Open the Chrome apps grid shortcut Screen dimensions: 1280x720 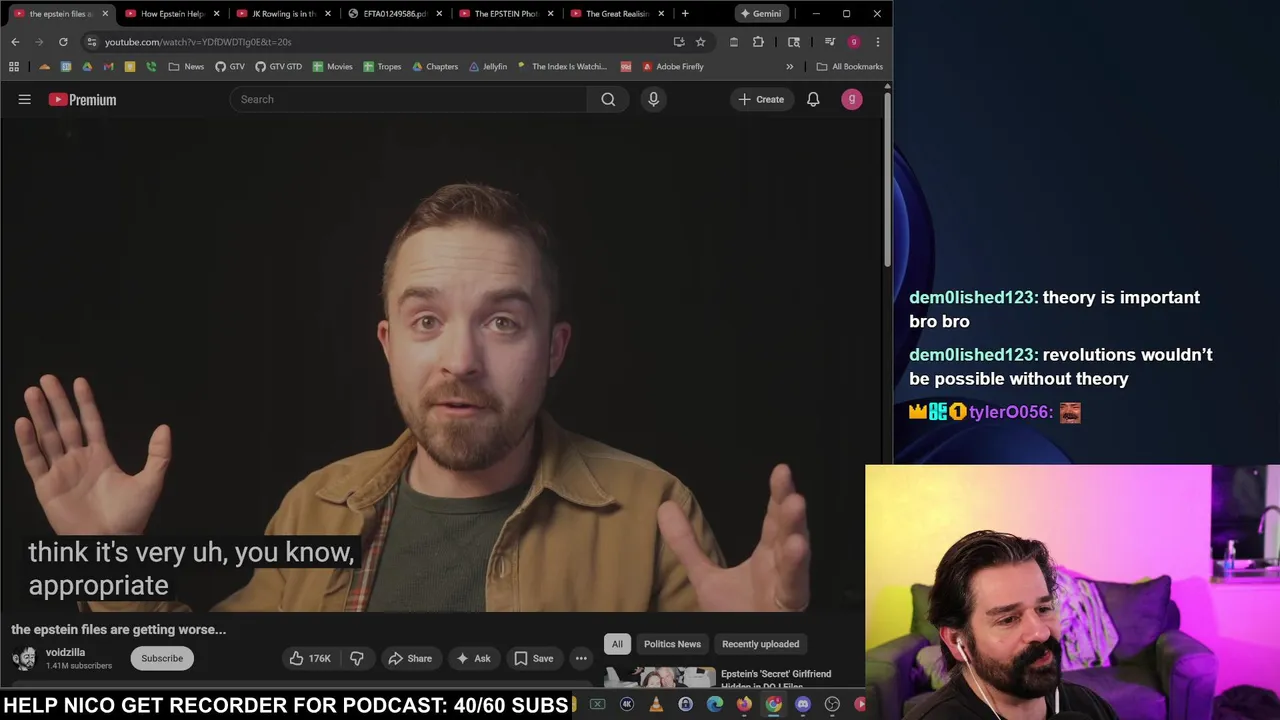(14, 67)
